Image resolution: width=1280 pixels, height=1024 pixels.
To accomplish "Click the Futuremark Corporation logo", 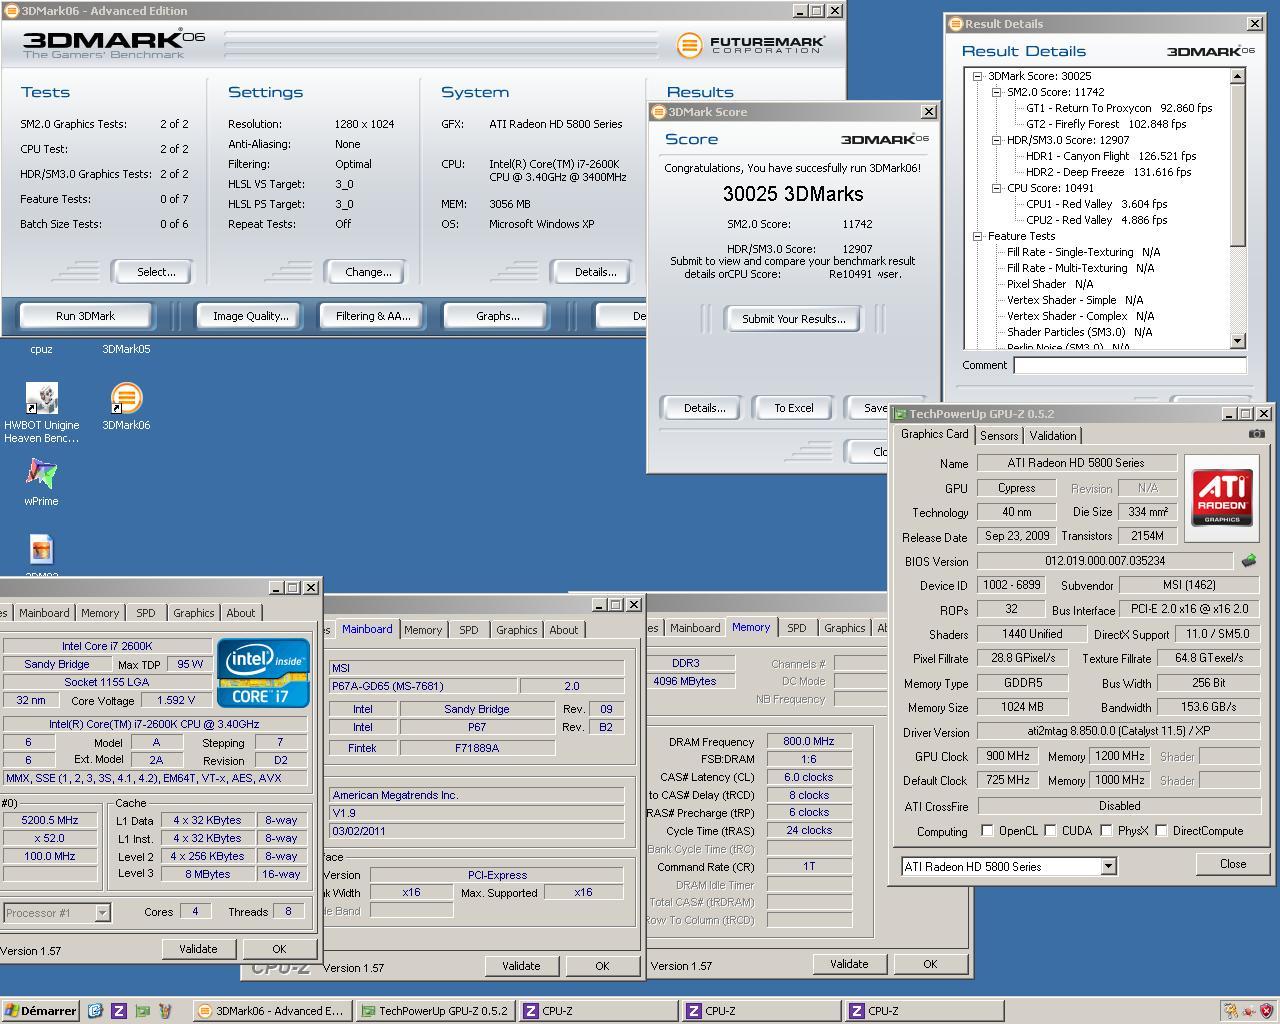I will click(x=751, y=45).
